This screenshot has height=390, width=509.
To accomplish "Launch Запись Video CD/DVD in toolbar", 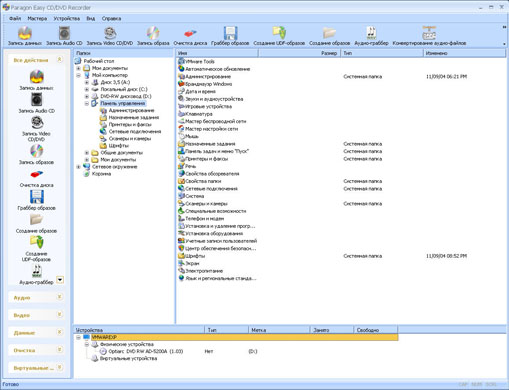I will point(110,36).
